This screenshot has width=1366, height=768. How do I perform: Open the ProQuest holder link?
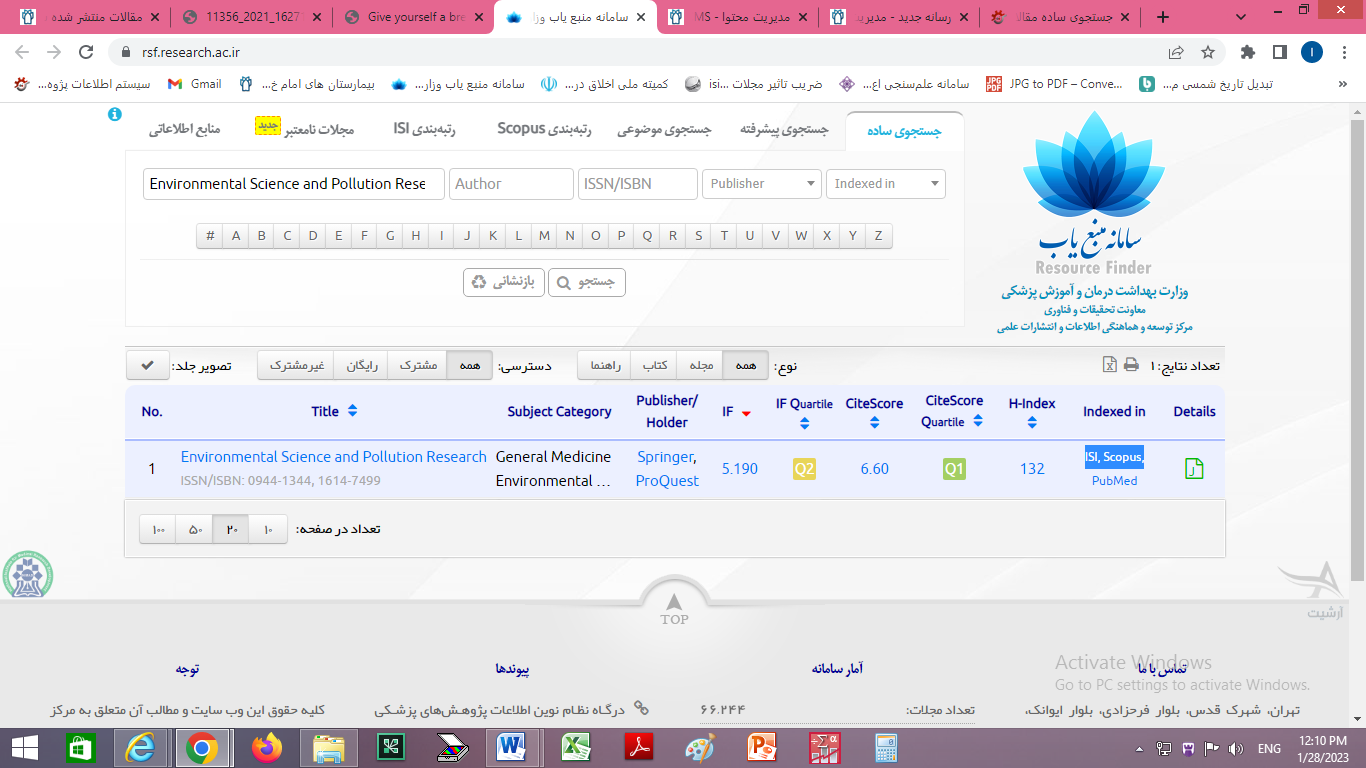pos(667,481)
